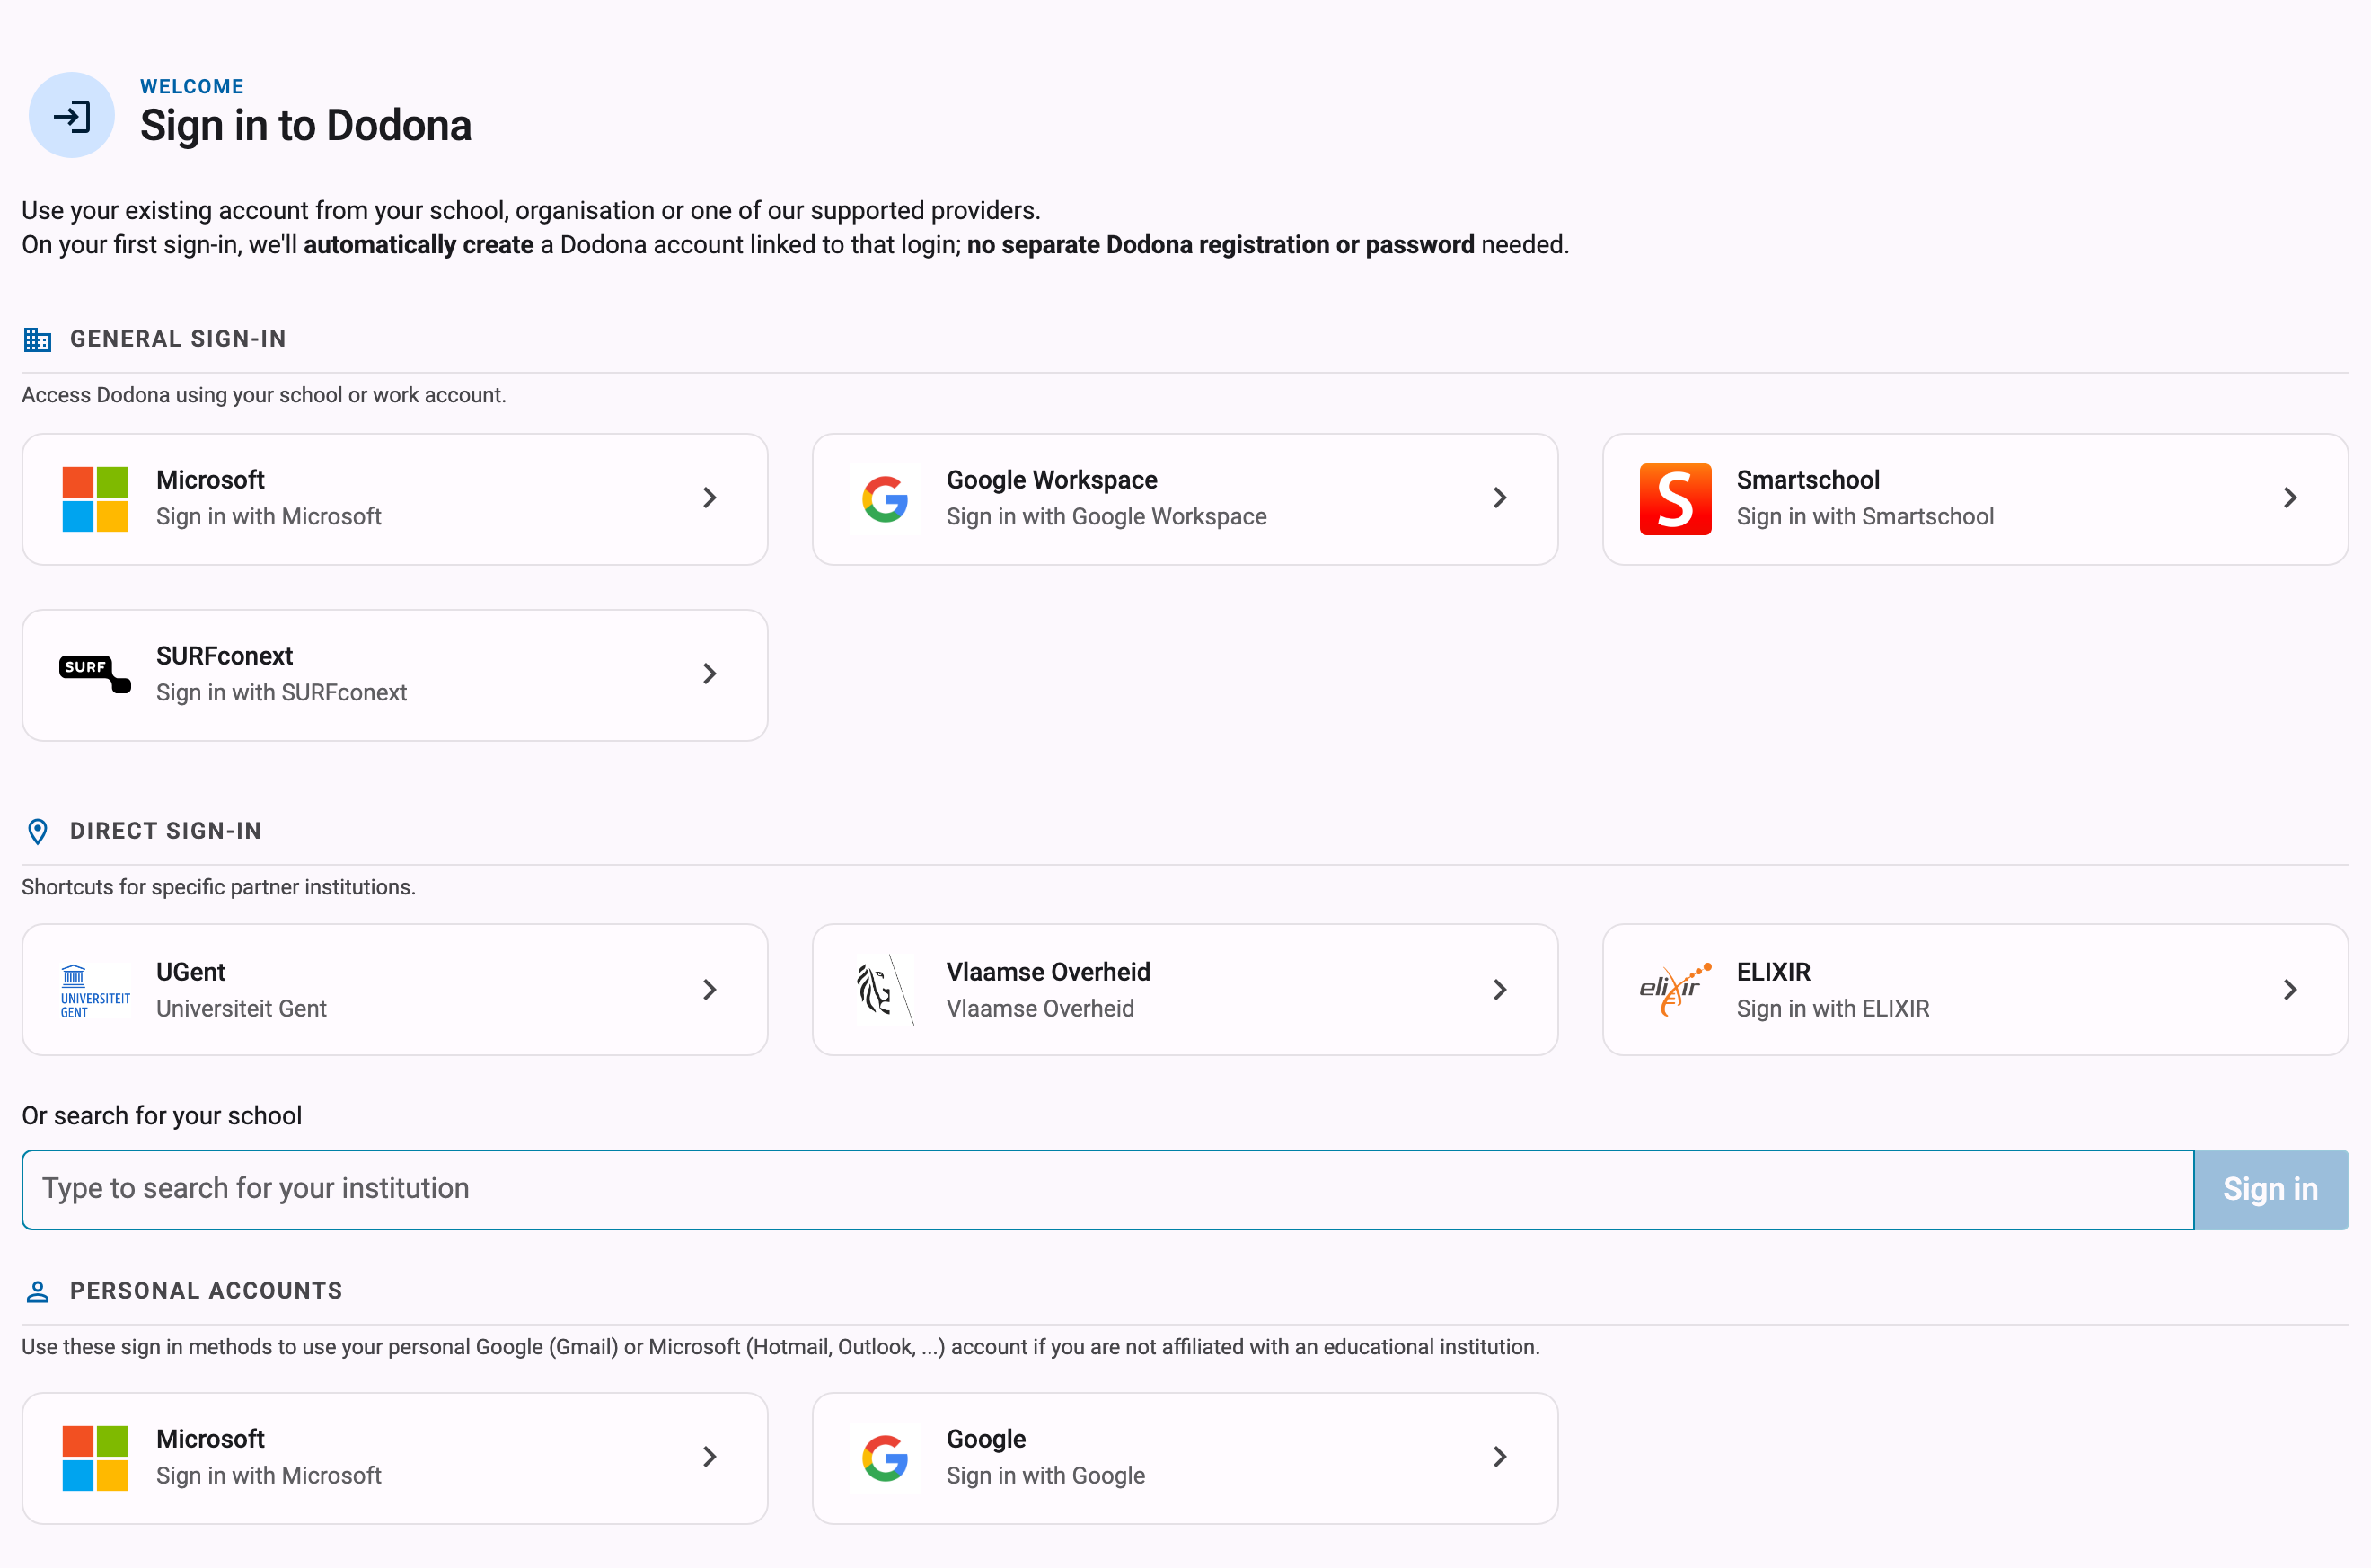Click the location pin icon by Direct Sign-in
The image size is (2371, 1568).
[x=37, y=832]
